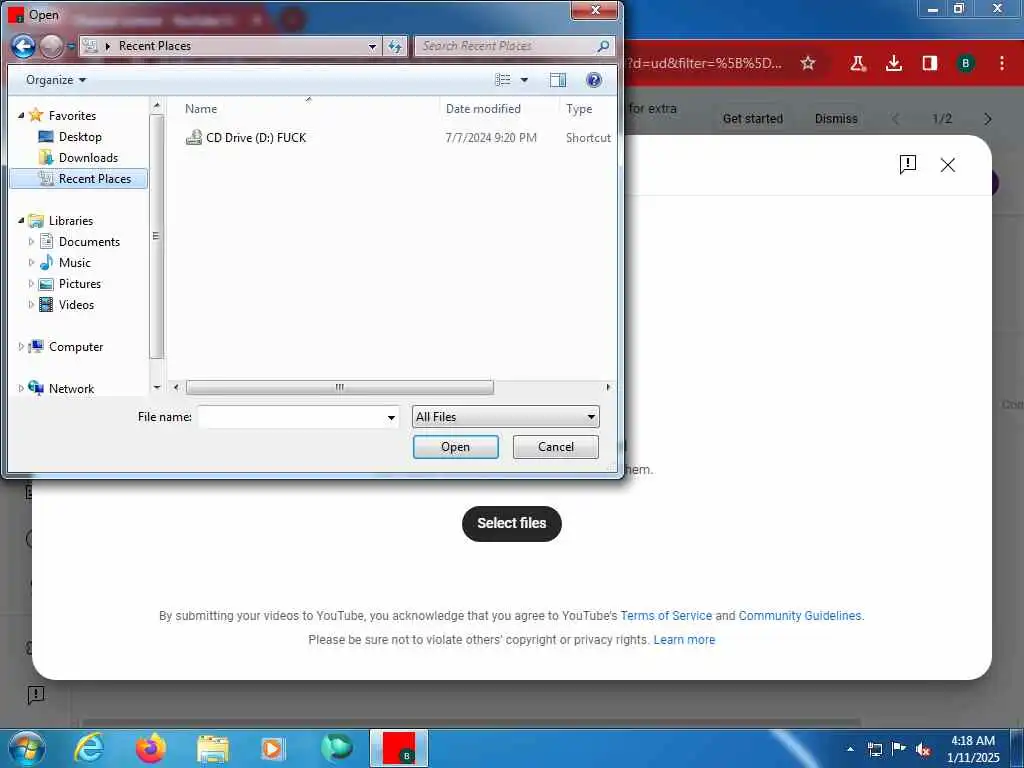Screen dimensions: 1024x768
Task: Open the address bar history dropdown arrow
Action: 372,46
